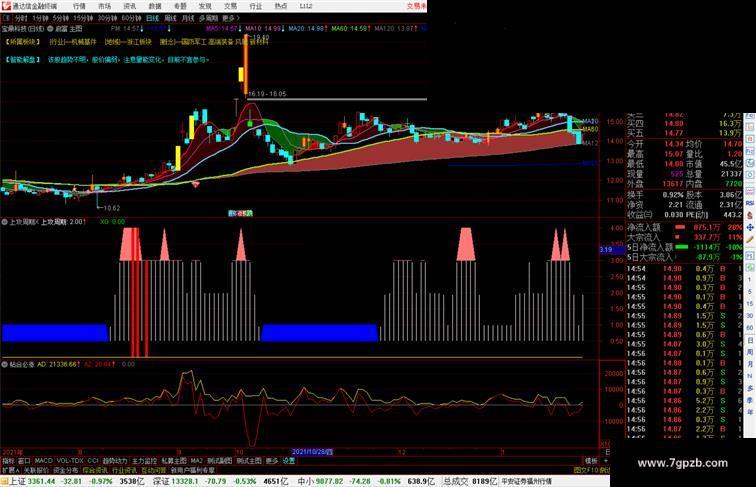Click the dollar-sign icon in right toolbar
Image resolution: width=756 pixels, height=487 pixels.
750,216
